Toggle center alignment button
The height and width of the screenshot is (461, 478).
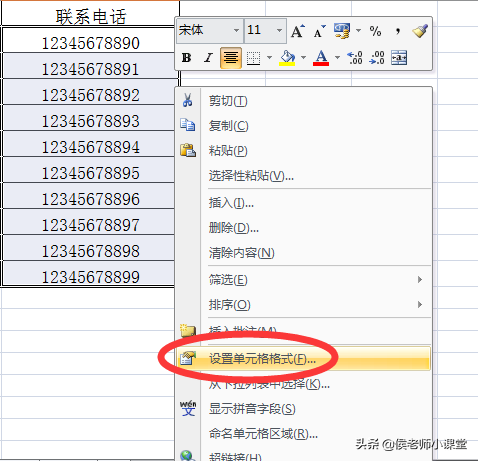pyautogui.click(x=231, y=58)
